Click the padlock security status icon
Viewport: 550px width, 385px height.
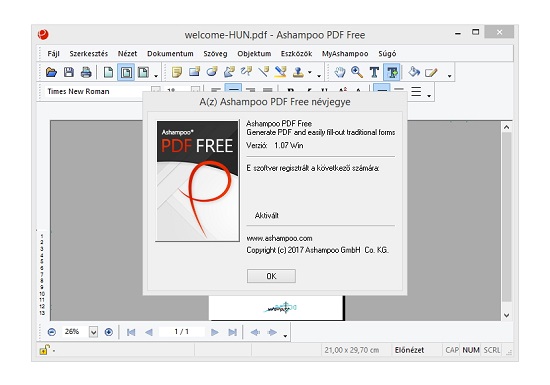click(x=44, y=350)
